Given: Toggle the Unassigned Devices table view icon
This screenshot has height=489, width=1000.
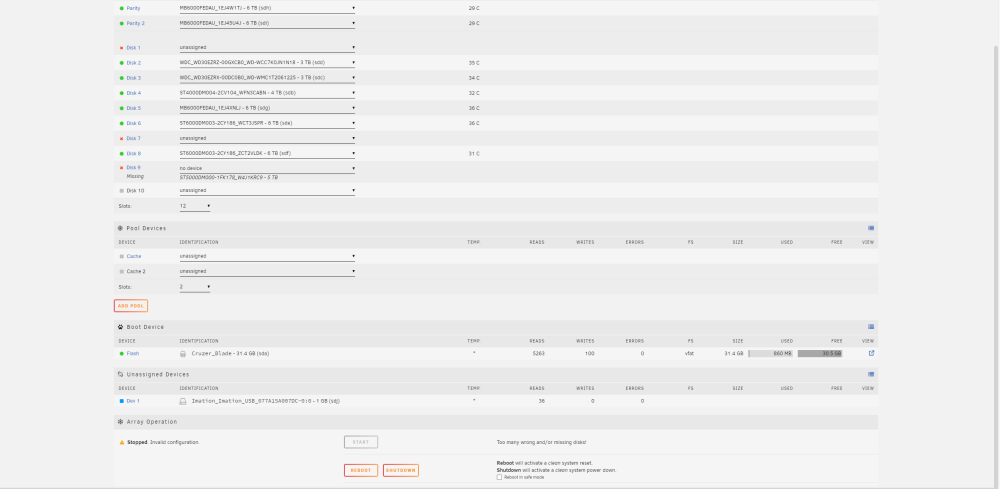Looking at the screenshot, I should pyautogui.click(x=871, y=374).
